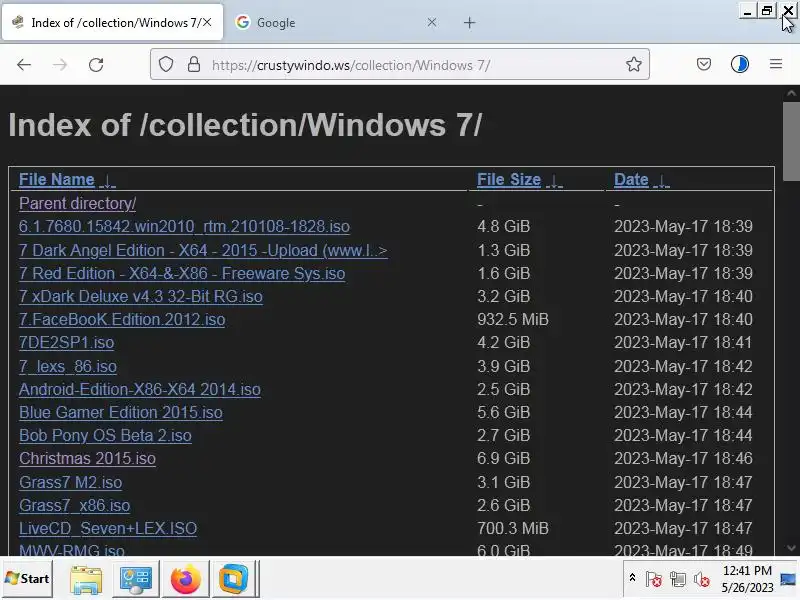Click the Grass7 M2.iso link
This screenshot has height=600, width=800.
(70, 482)
